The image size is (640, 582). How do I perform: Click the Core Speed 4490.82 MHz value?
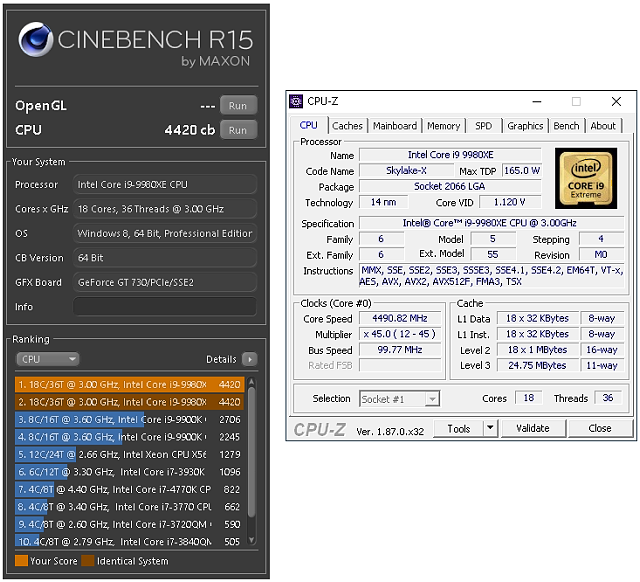click(400, 318)
